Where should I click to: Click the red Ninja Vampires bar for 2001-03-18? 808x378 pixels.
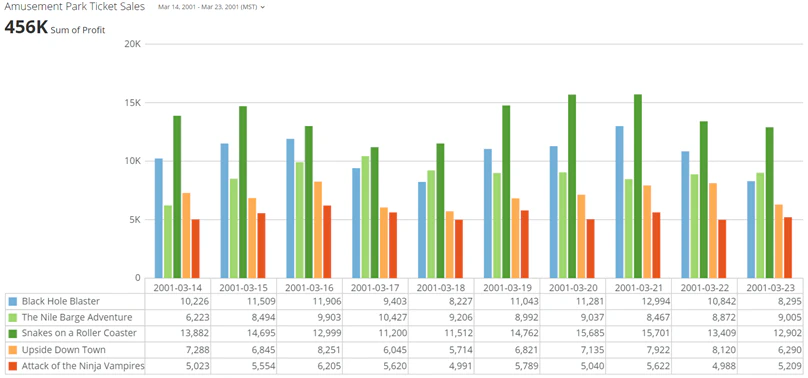[459, 249]
